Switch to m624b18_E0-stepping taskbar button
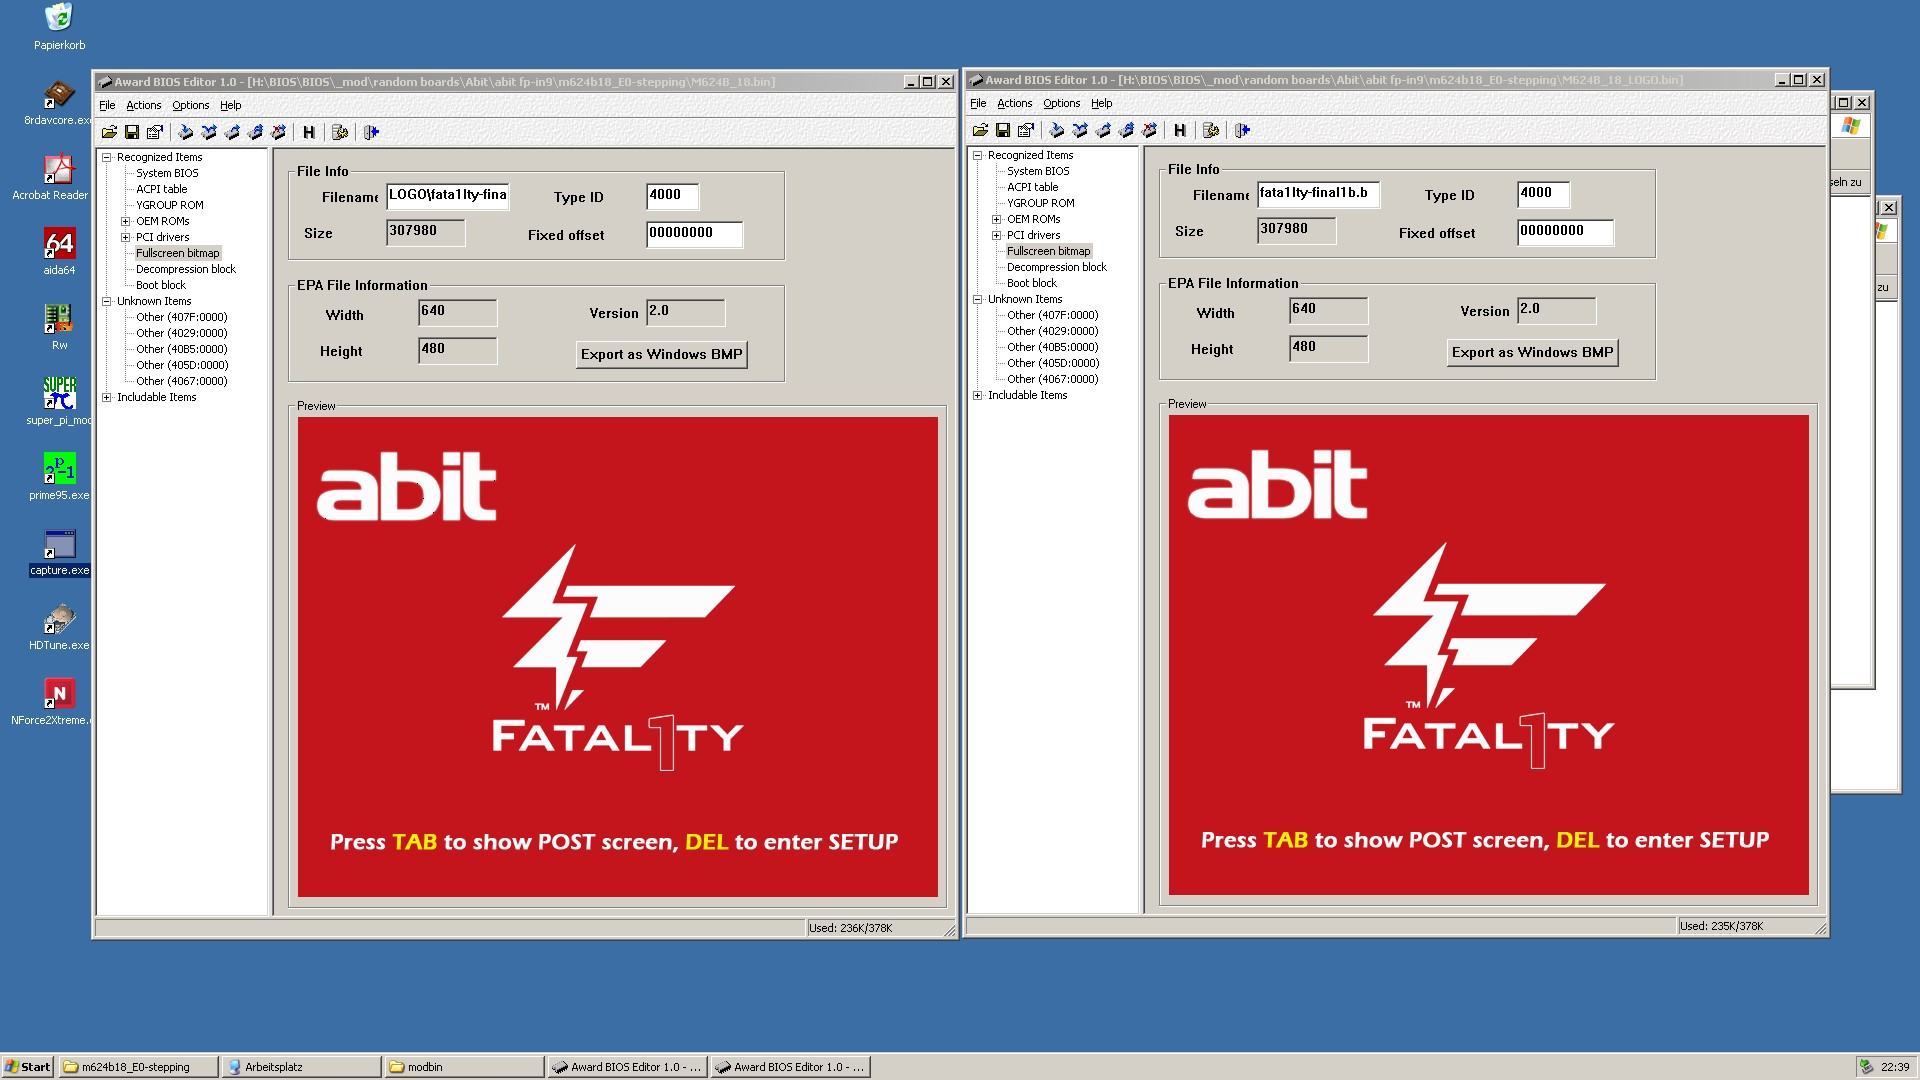 coord(138,1067)
